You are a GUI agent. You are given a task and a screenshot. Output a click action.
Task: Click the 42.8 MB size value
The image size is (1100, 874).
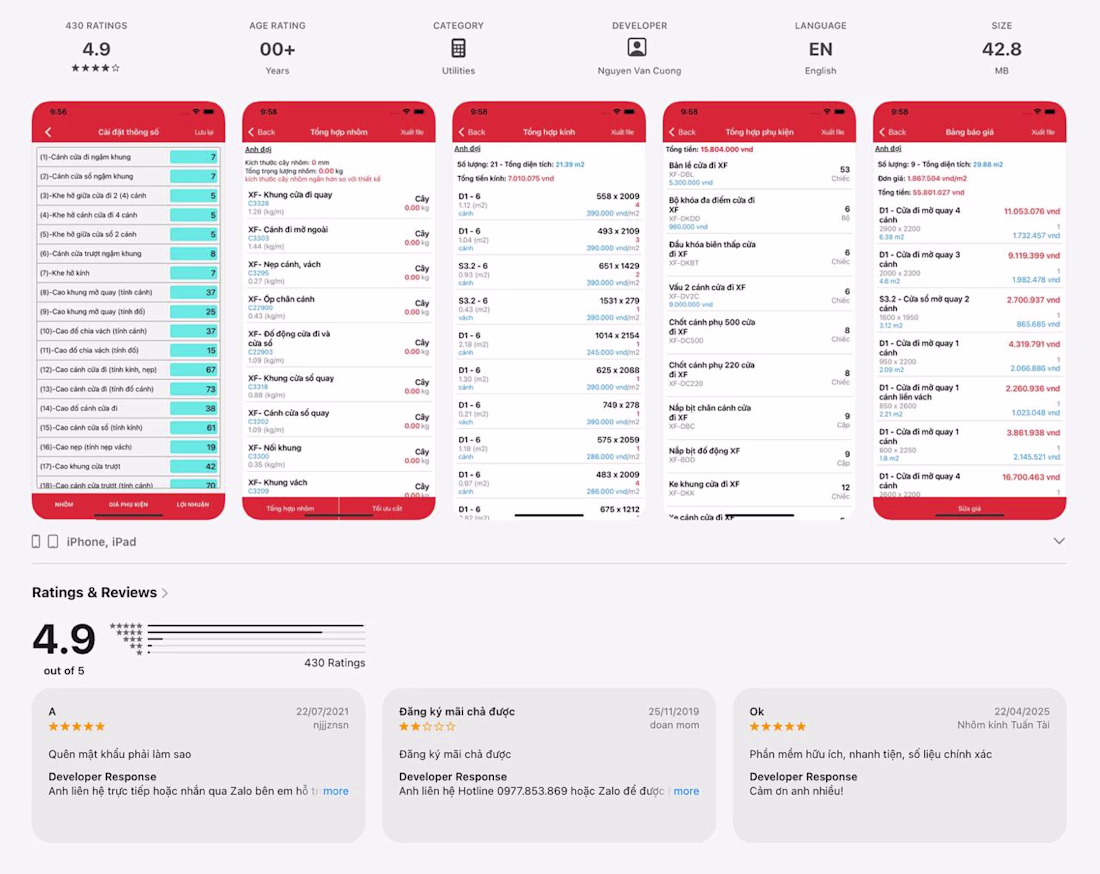point(1001,49)
